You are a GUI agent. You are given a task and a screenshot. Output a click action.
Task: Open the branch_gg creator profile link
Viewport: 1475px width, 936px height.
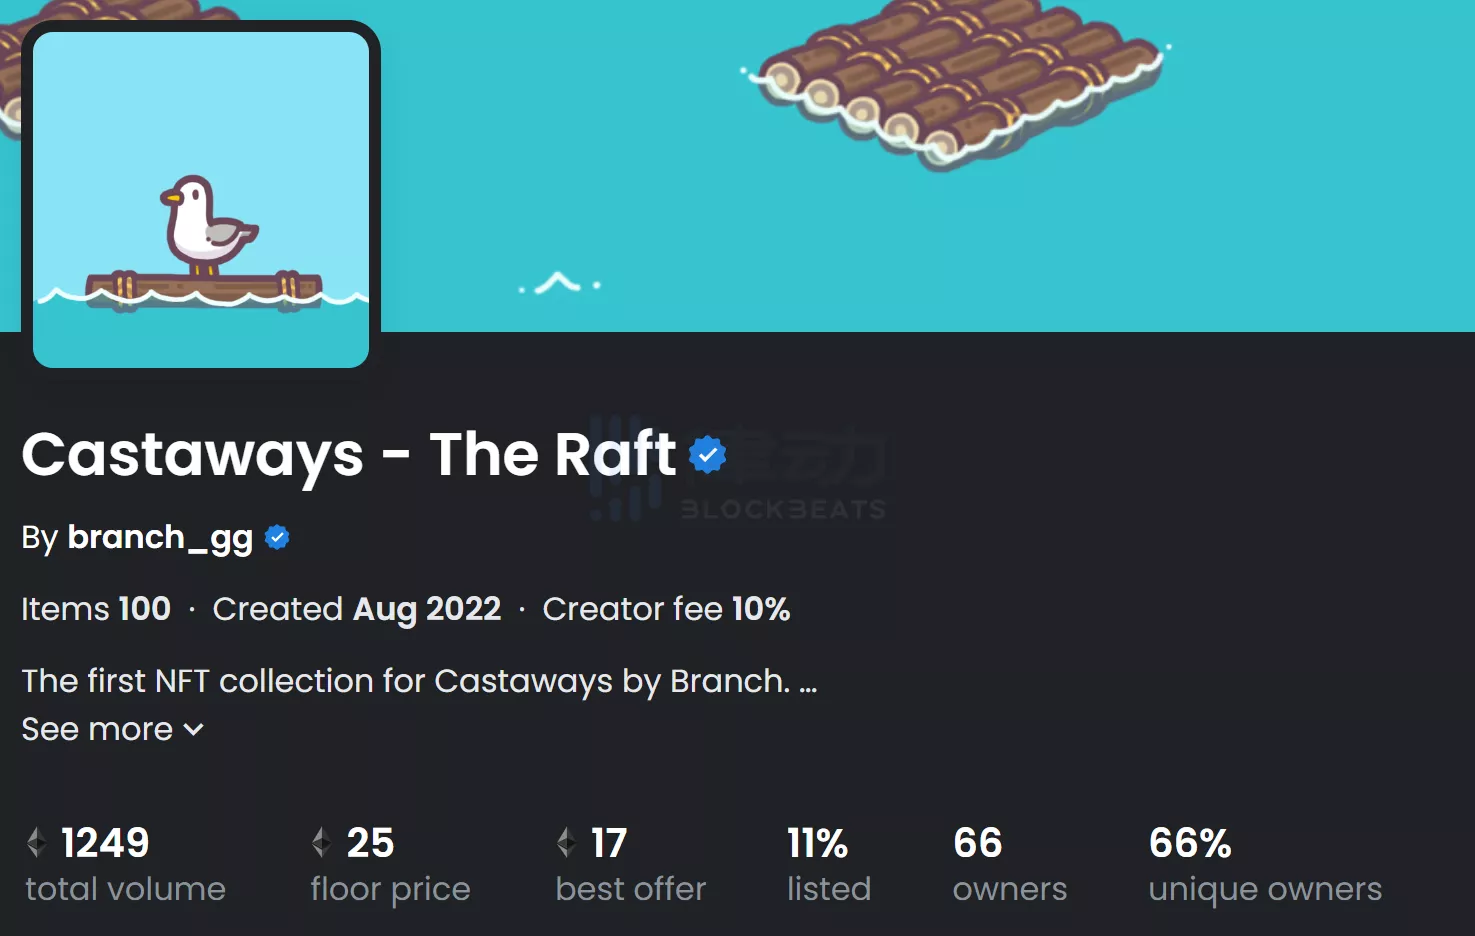(x=160, y=538)
